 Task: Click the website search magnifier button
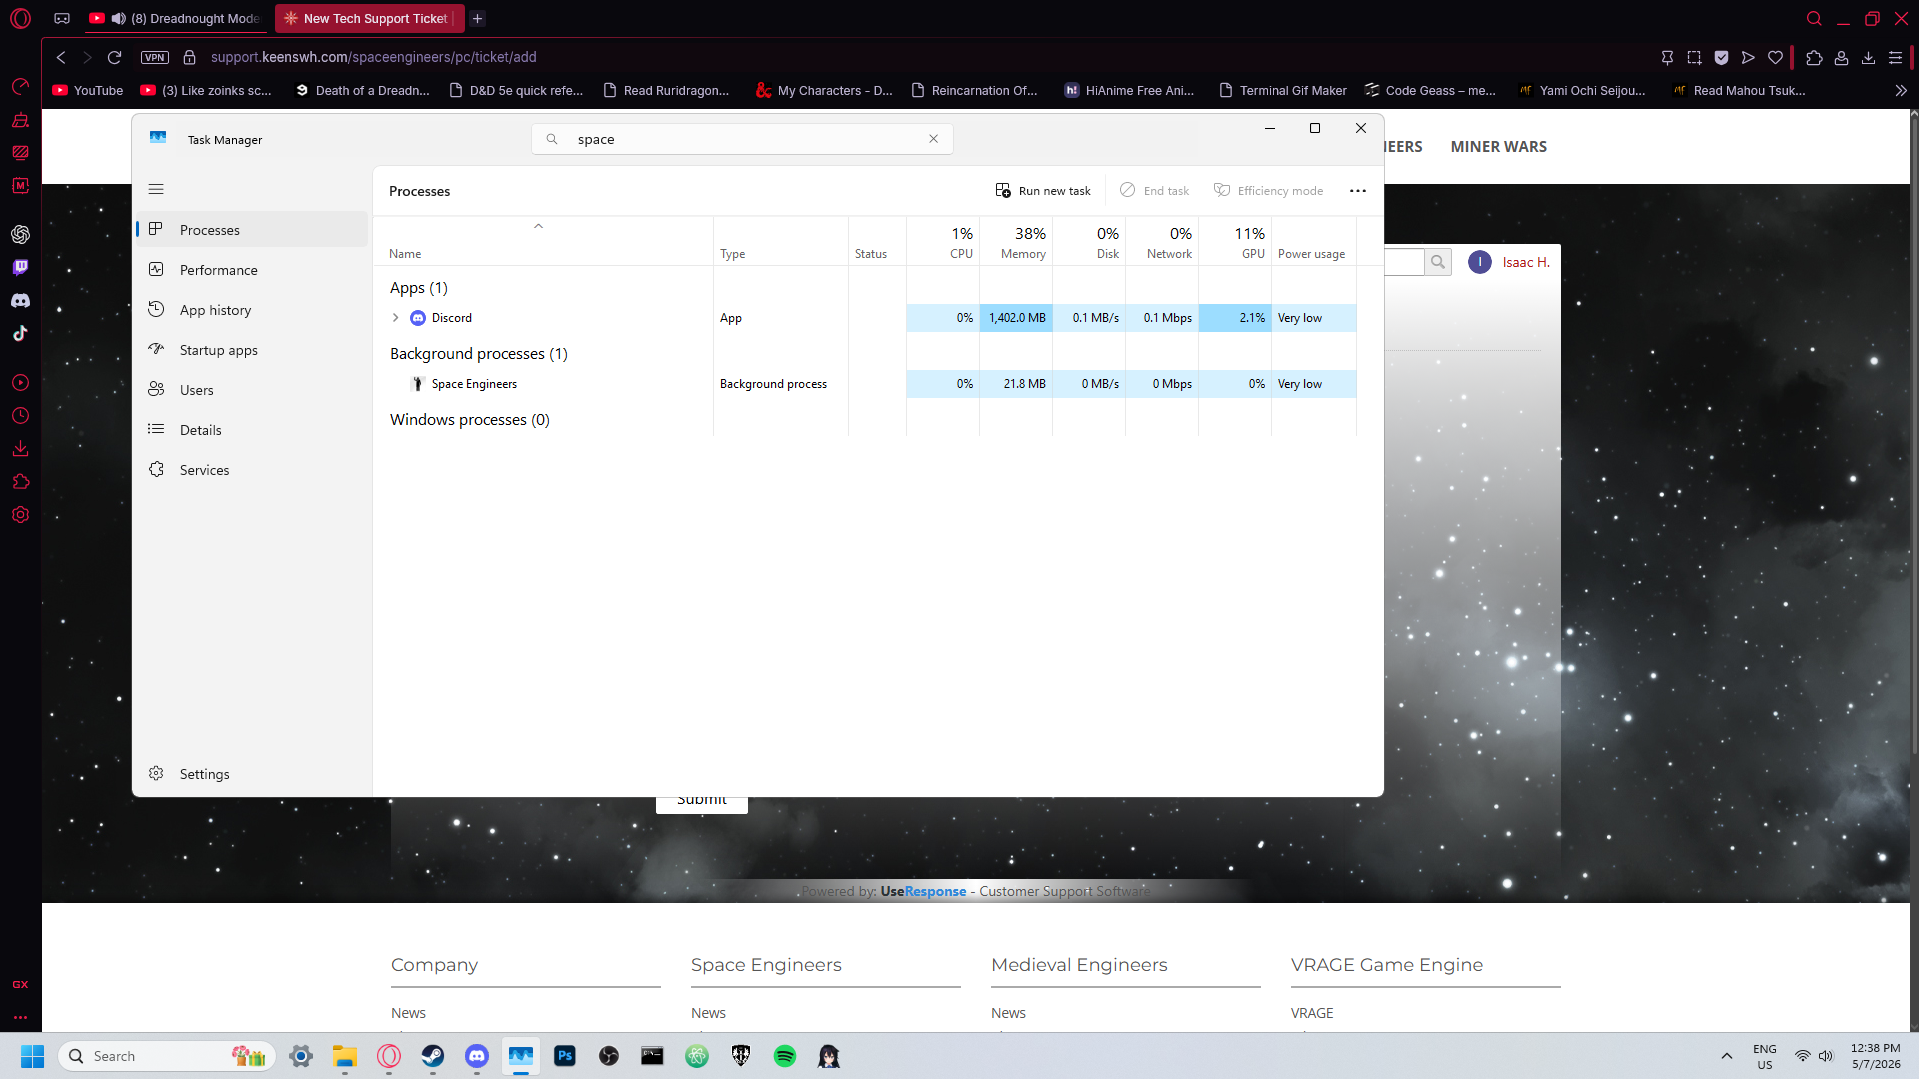pos(1437,262)
